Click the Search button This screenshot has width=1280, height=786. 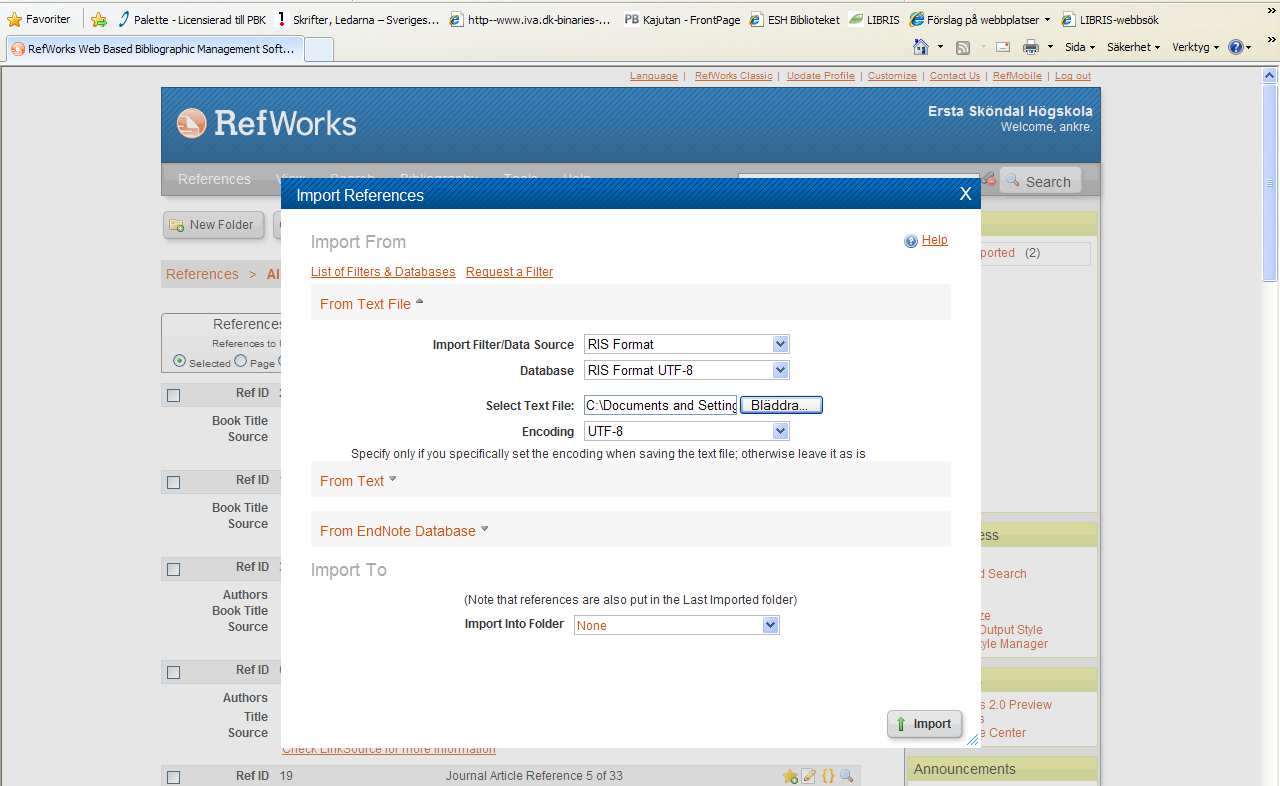[1040, 181]
